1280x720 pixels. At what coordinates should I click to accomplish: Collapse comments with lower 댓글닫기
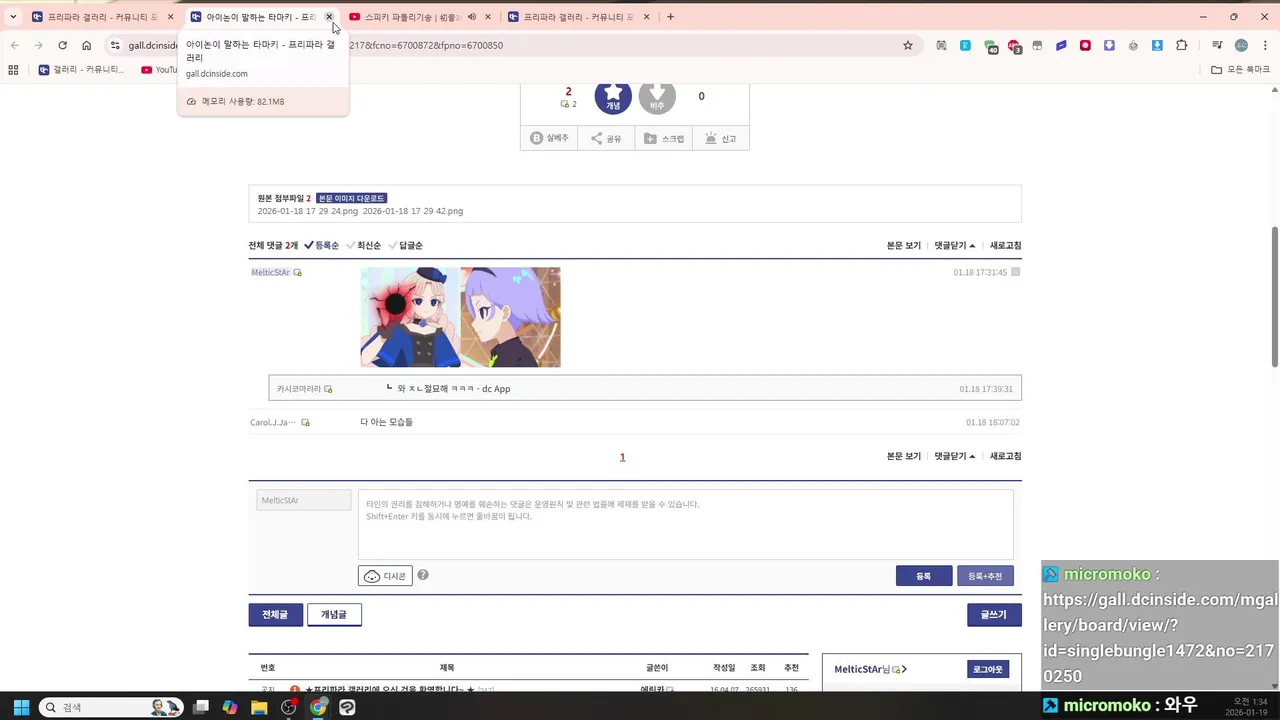point(955,456)
